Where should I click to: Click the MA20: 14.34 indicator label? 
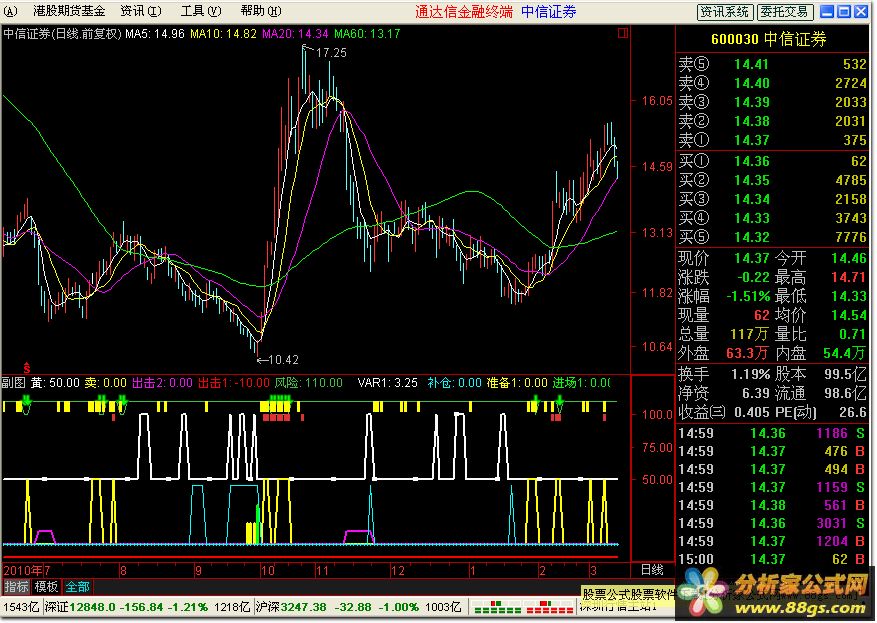[x=295, y=34]
